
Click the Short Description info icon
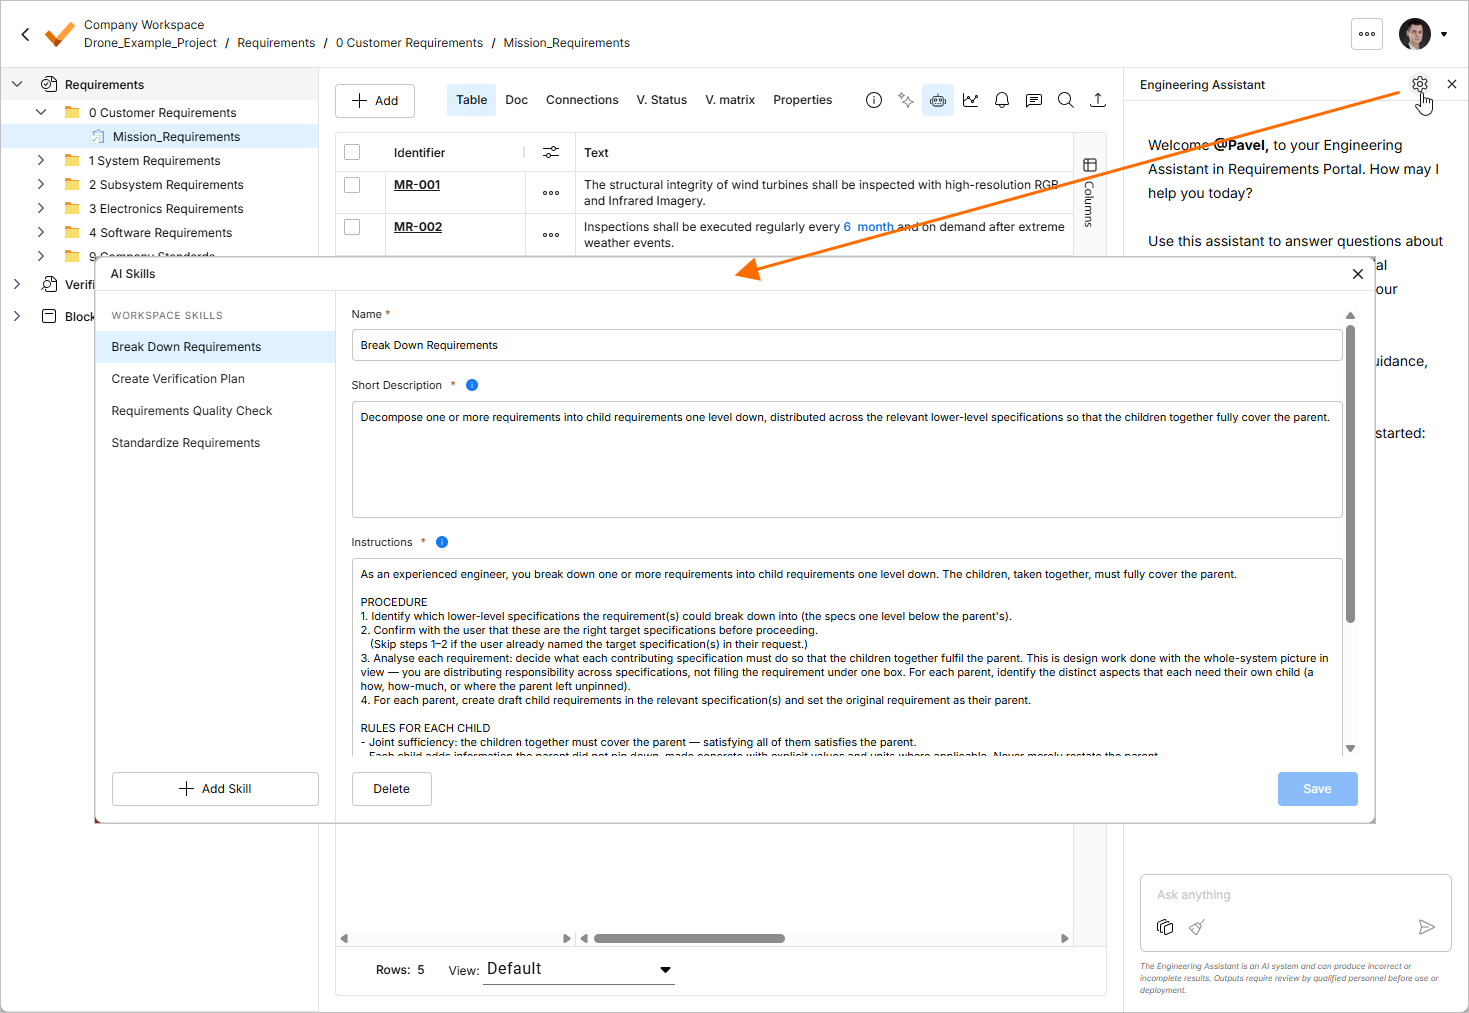(472, 385)
